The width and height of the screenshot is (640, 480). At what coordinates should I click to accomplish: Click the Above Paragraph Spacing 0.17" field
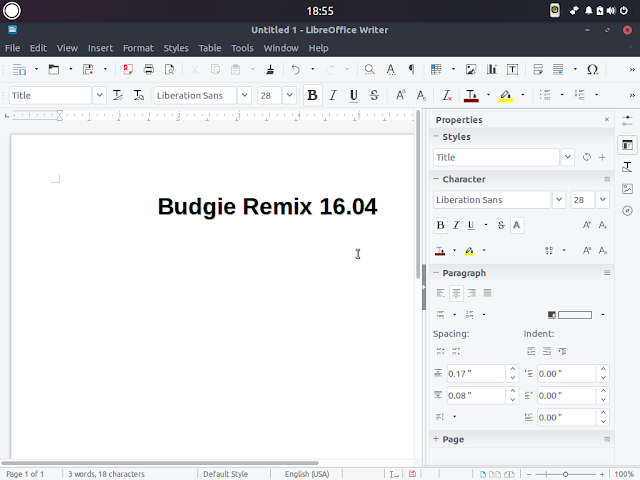pos(476,373)
